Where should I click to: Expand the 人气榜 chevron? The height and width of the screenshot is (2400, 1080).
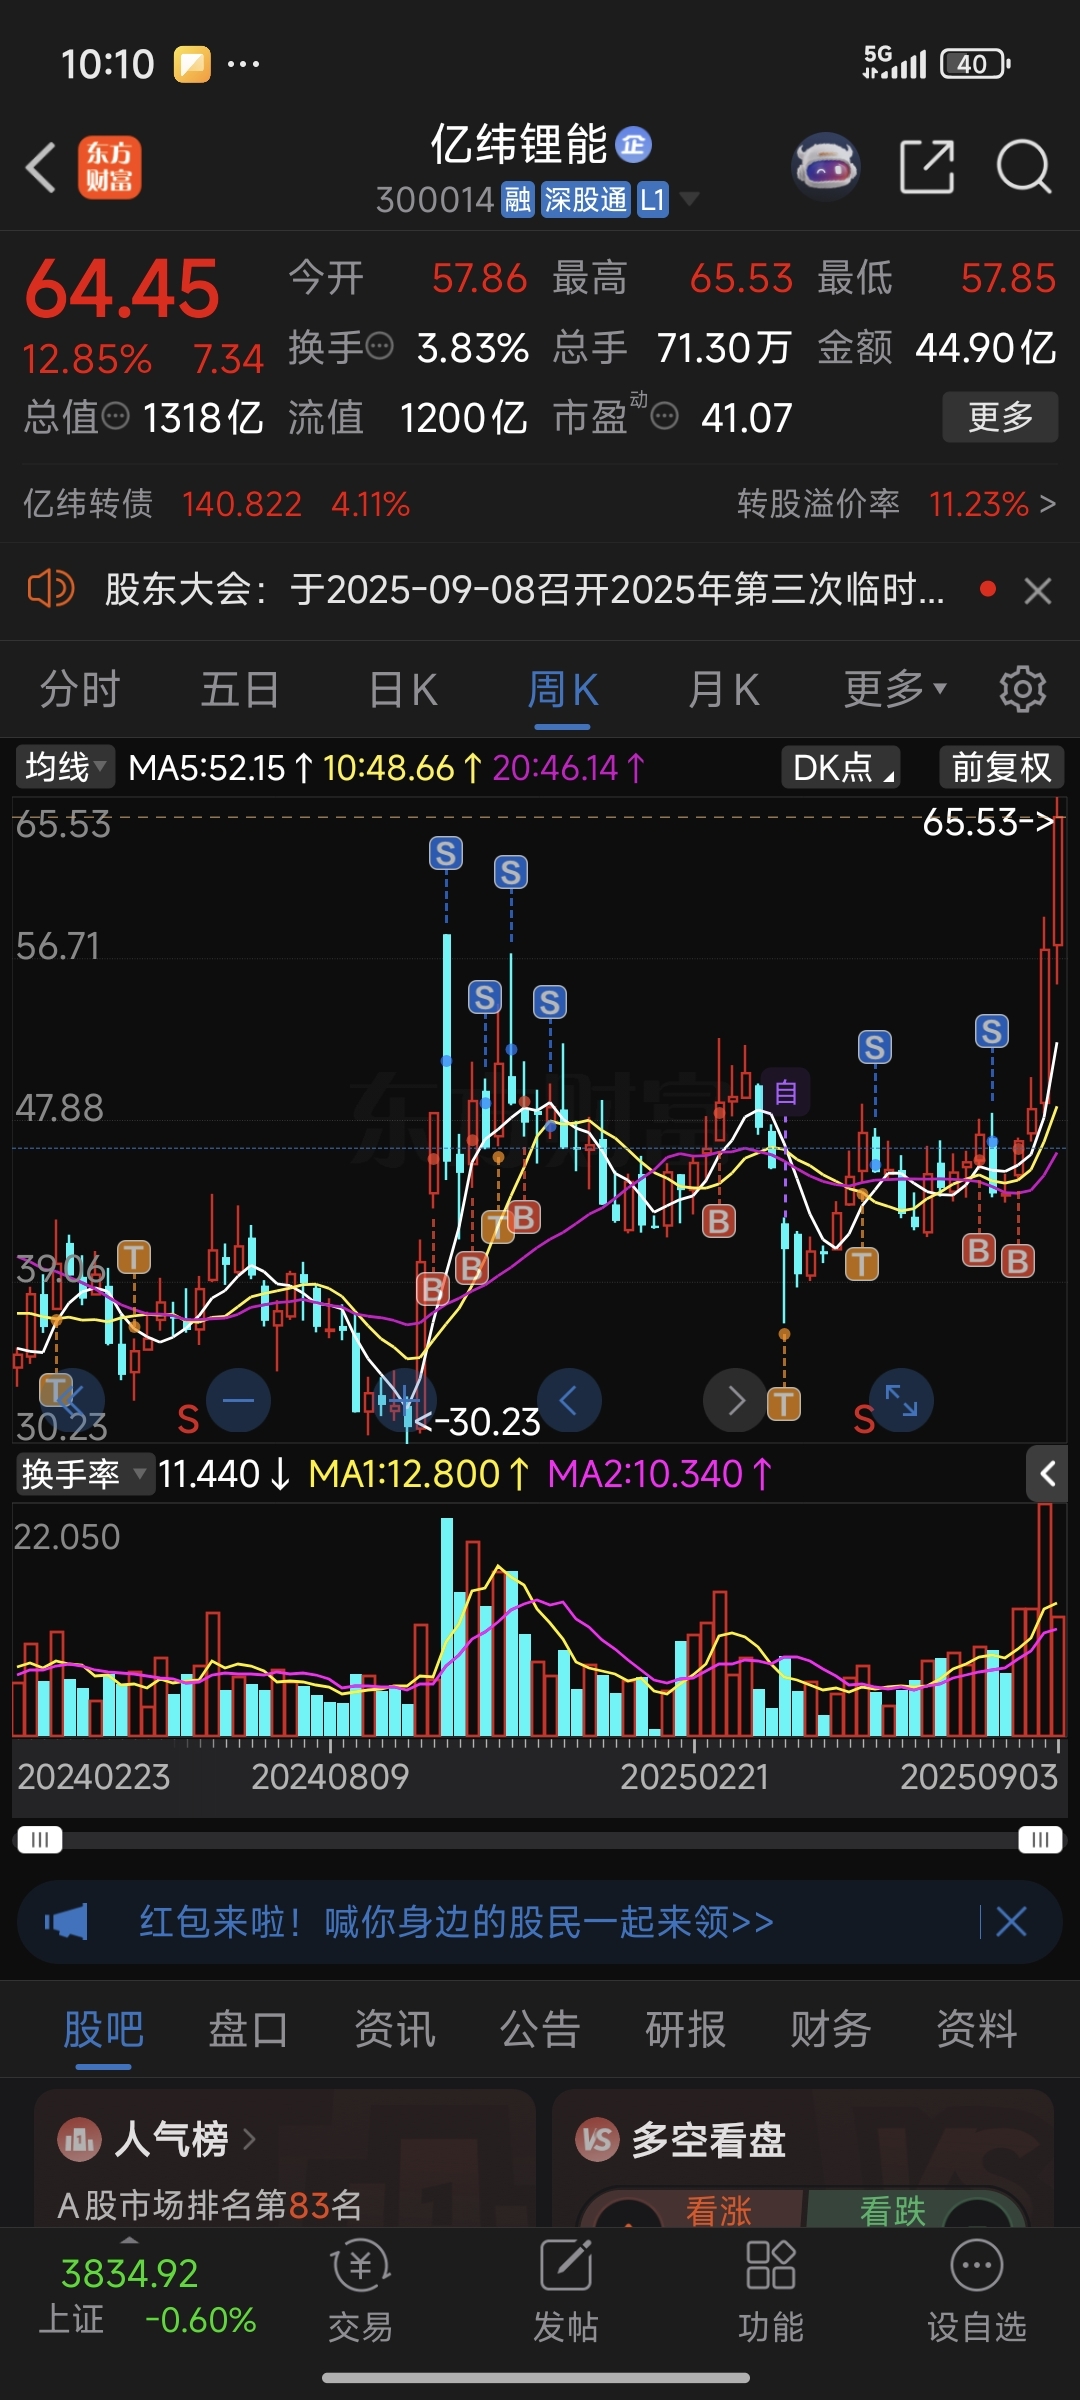coord(249,2140)
